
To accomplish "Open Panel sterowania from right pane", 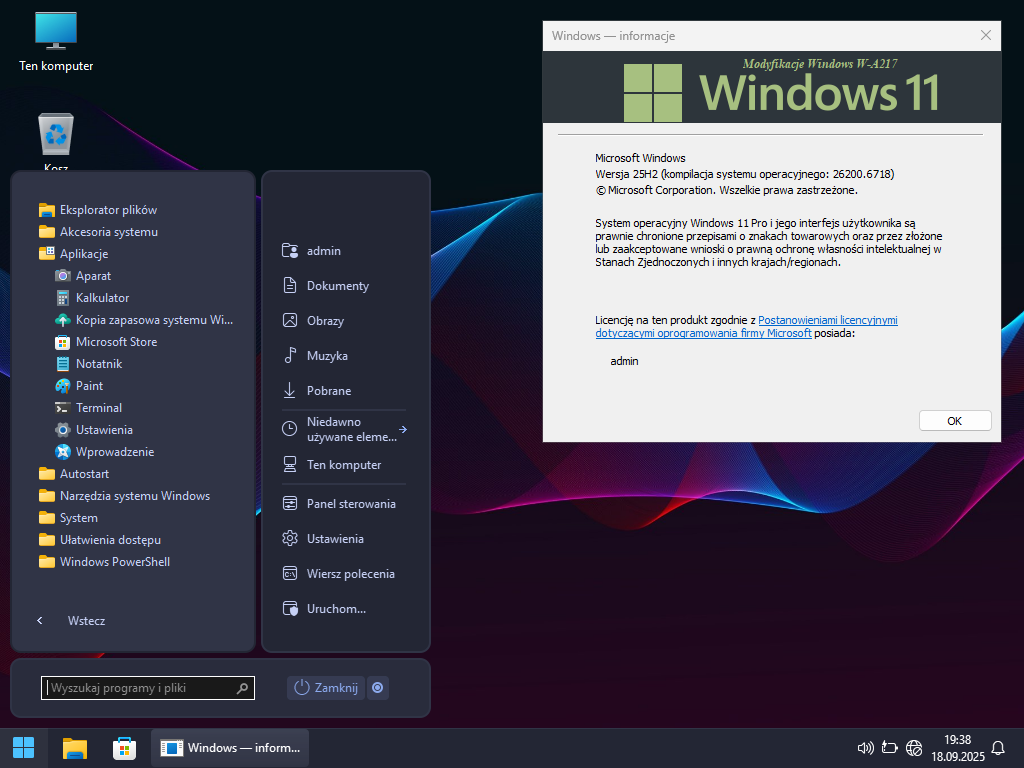I will (350, 504).
